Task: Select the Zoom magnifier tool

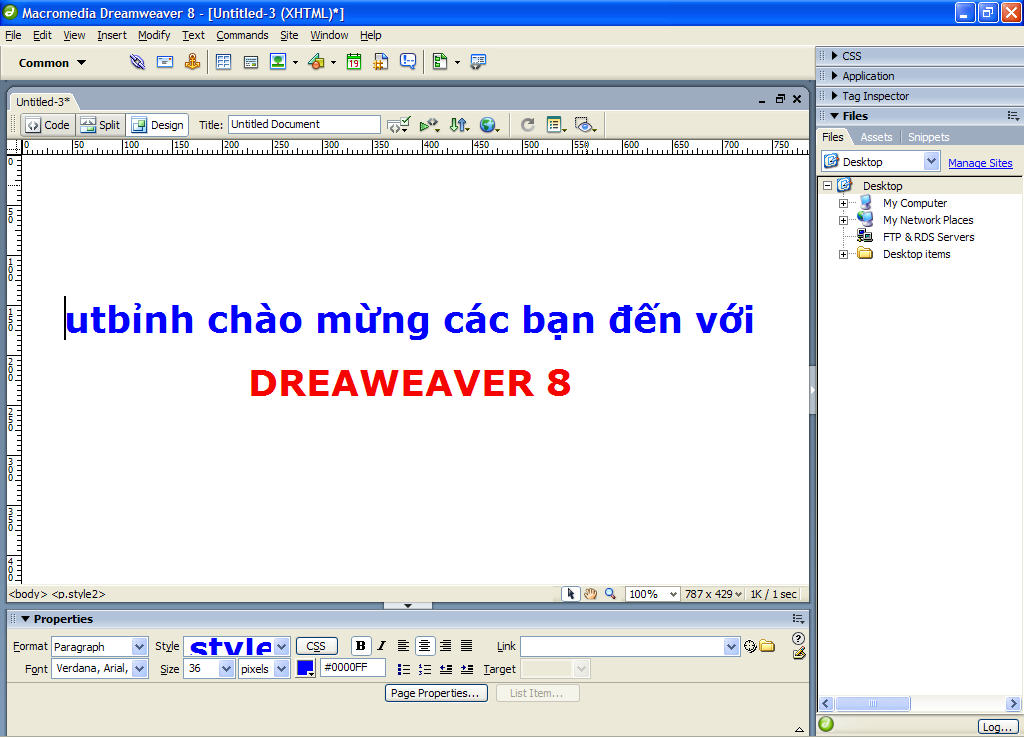Action: (x=610, y=594)
